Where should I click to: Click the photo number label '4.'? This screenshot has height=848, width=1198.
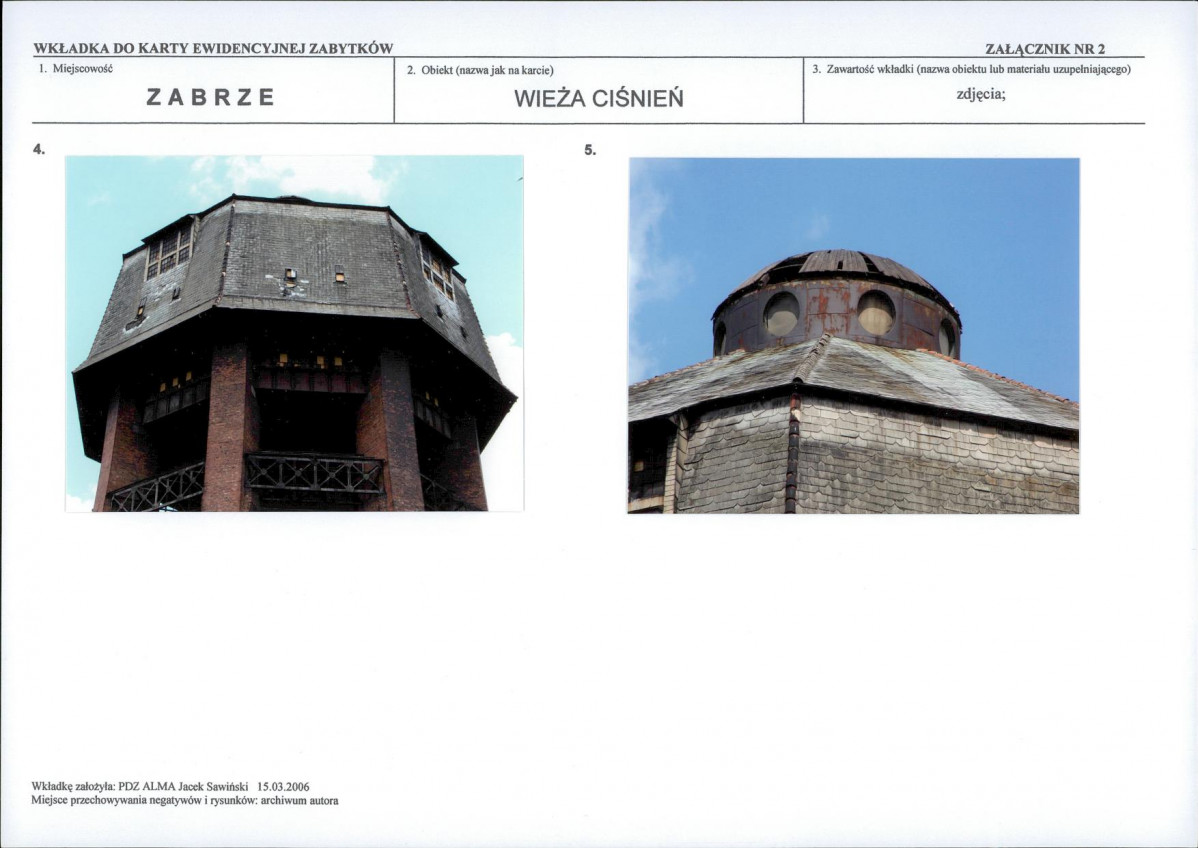coord(39,149)
